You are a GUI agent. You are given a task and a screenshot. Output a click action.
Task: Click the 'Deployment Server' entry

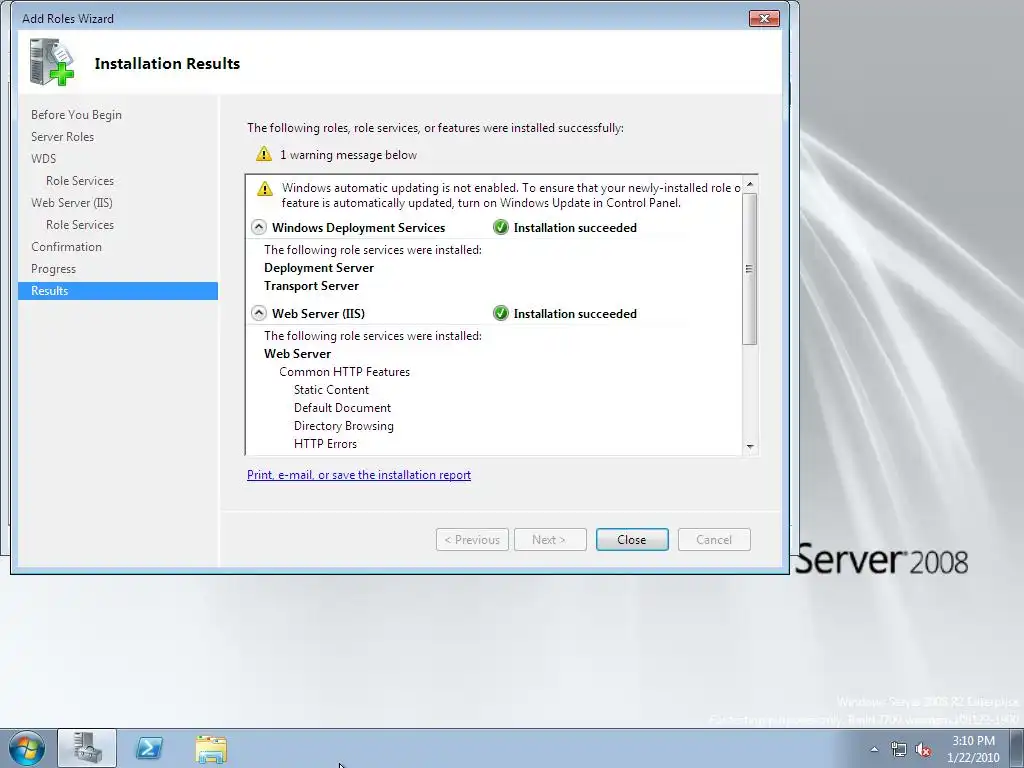click(x=319, y=268)
